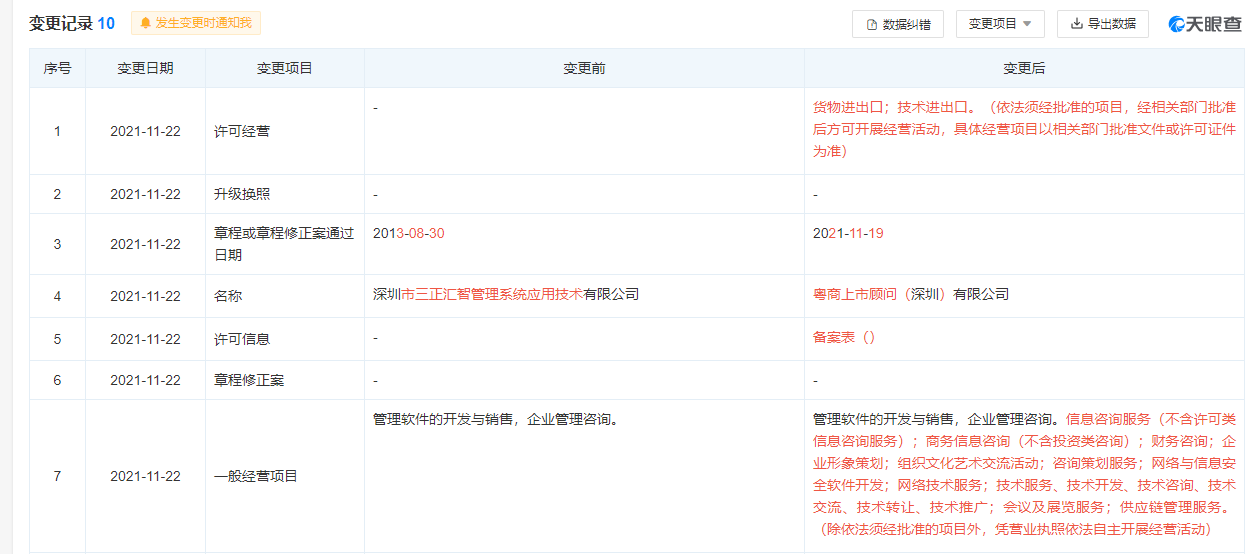Click row 7 date 2021-11-22

(x=145, y=476)
